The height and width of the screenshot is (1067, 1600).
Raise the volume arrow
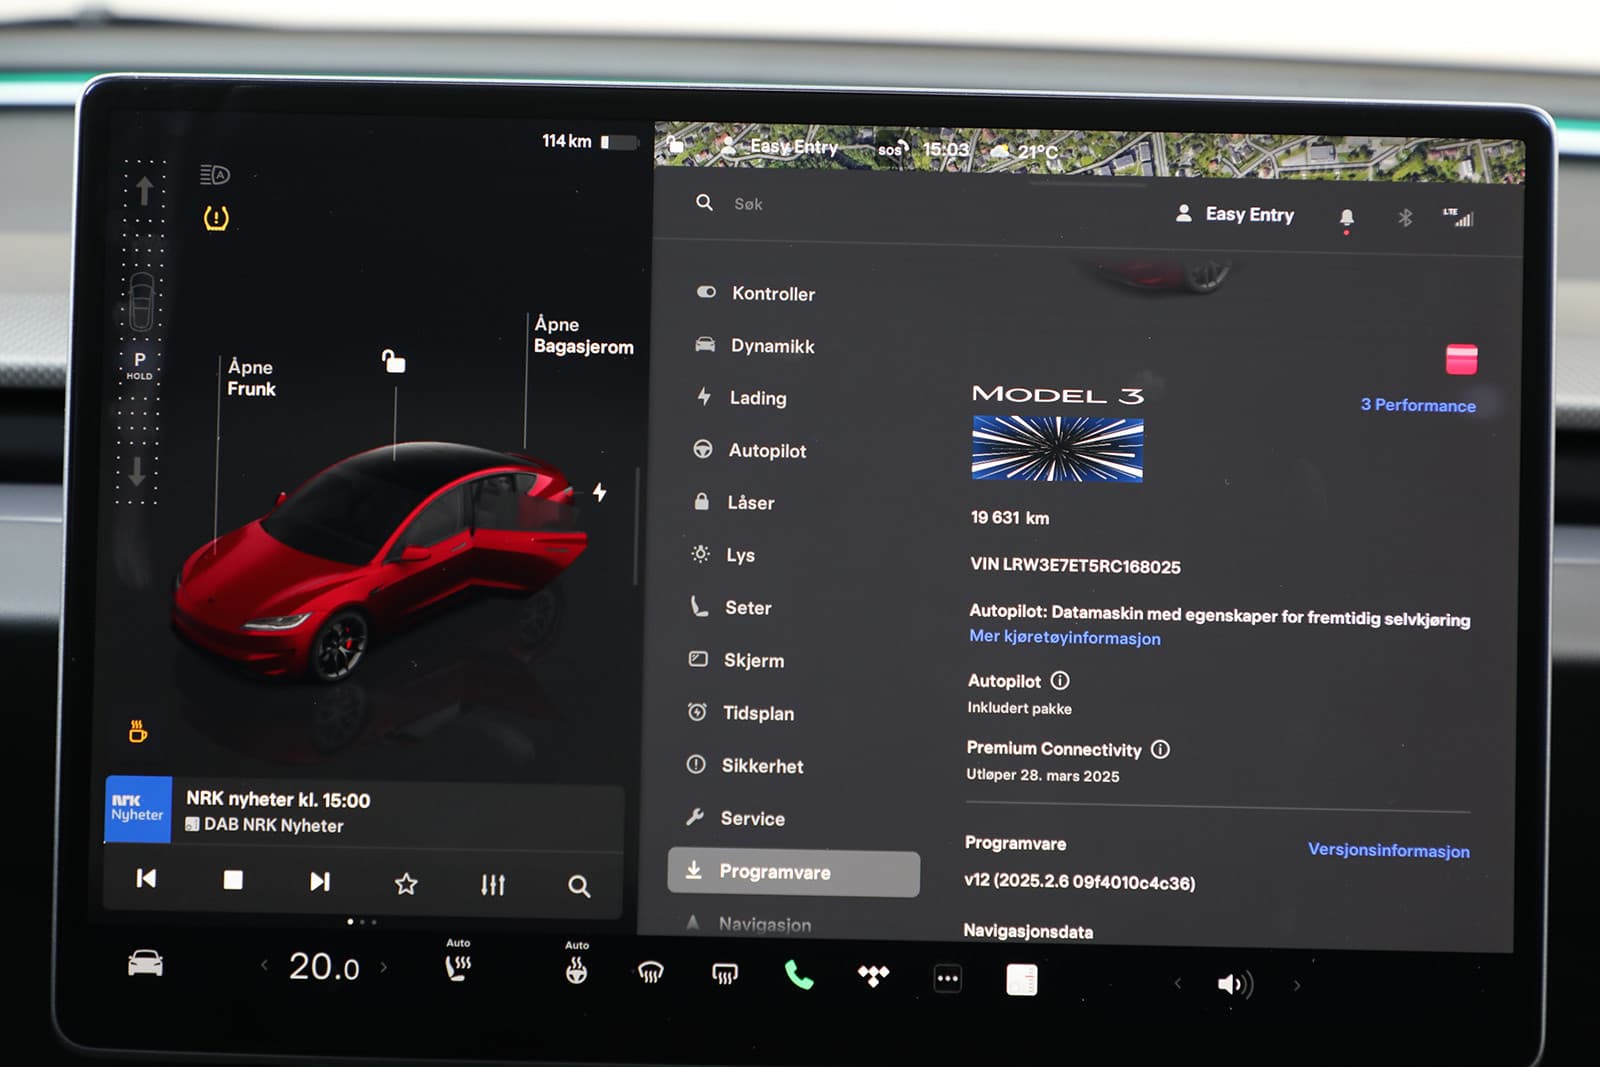[1297, 985]
